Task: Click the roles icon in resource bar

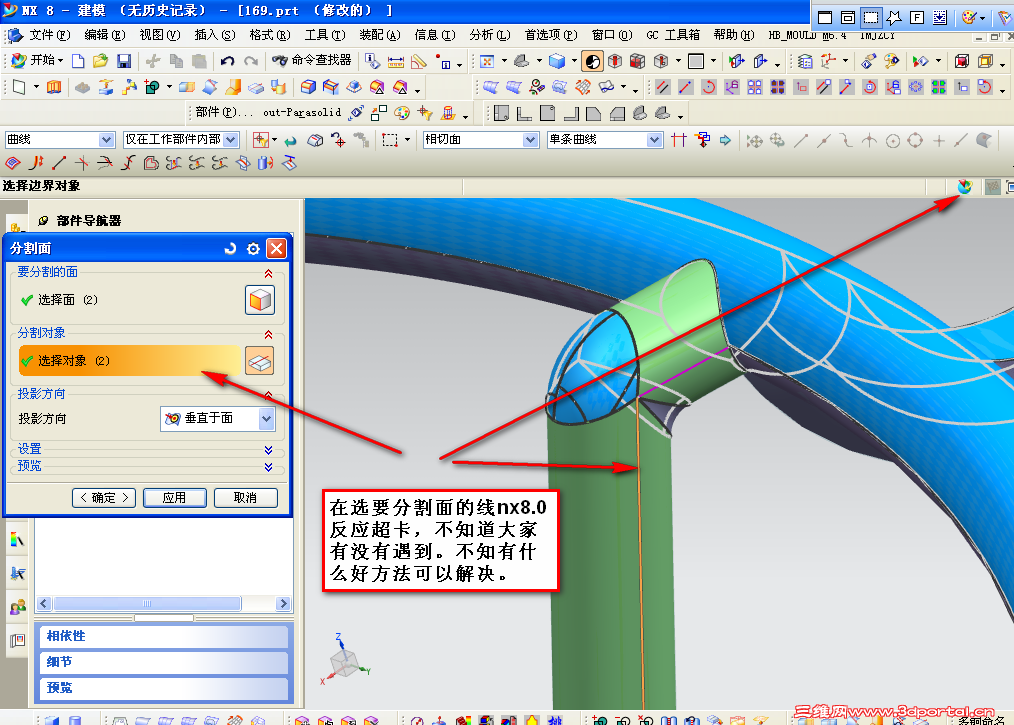Action: pyautogui.click(x=17, y=607)
